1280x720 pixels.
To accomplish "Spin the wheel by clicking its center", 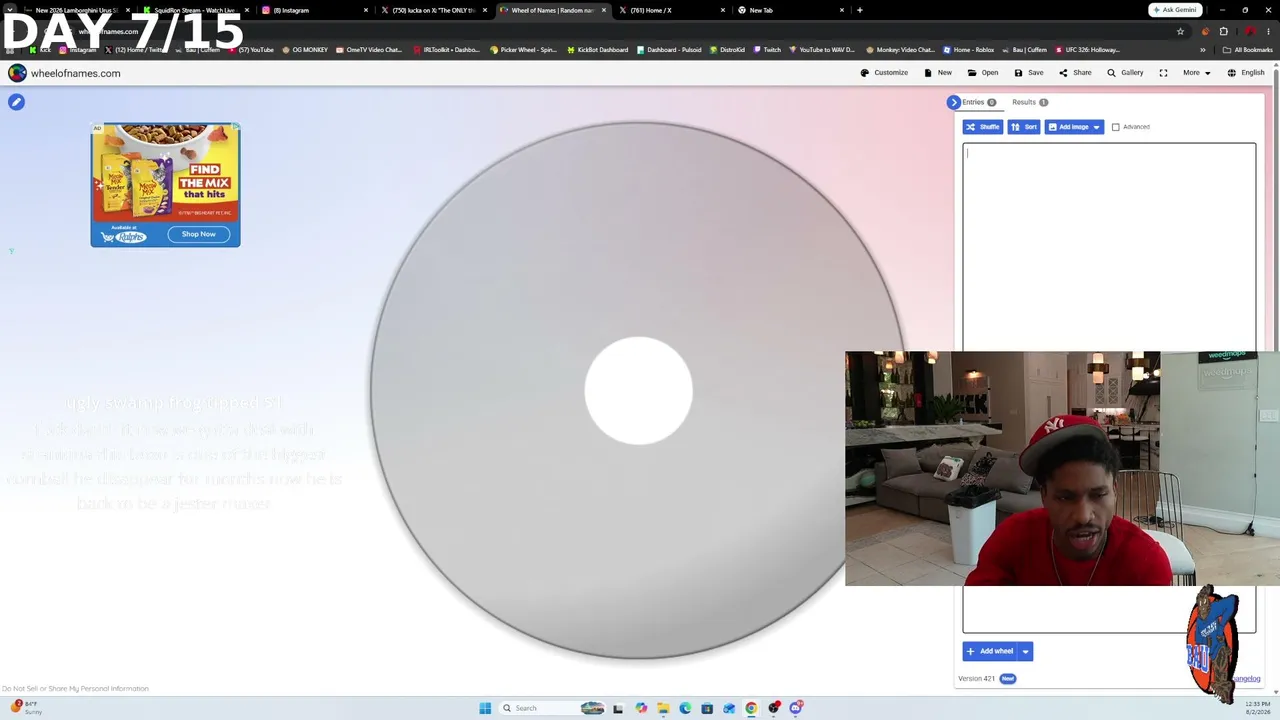I will (x=638, y=390).
